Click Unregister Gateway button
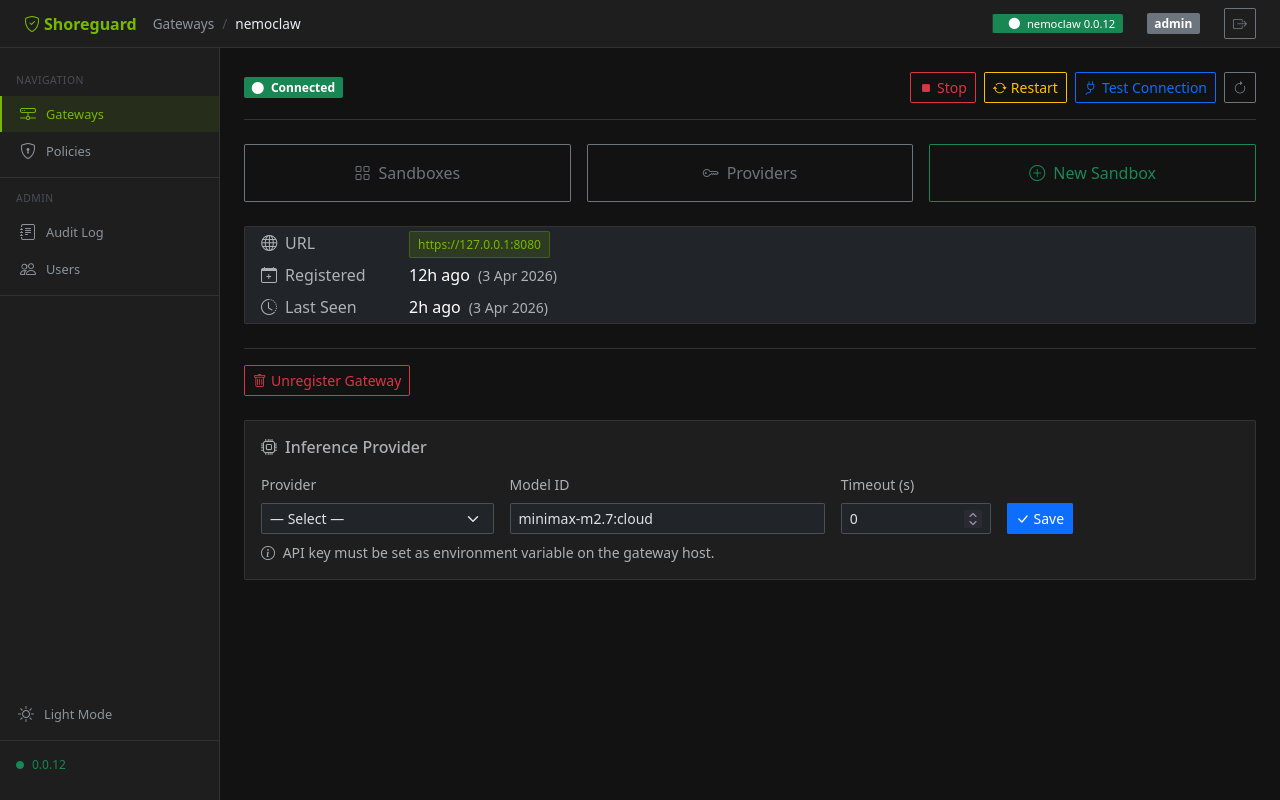1280x800 pixels. coord(327,381)
